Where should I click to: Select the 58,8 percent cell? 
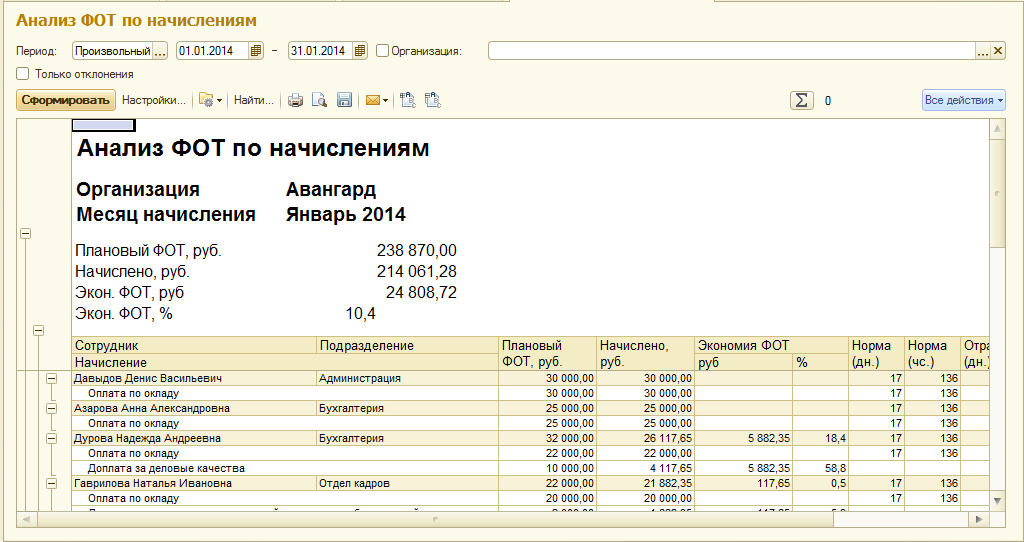coord(821,468)
